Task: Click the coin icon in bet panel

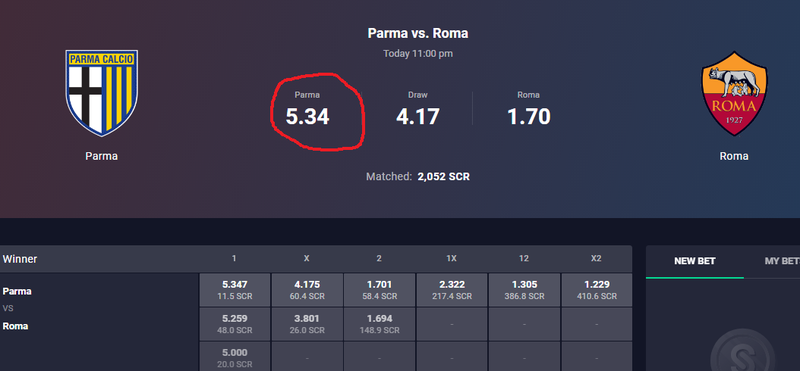Action: click(x=742, y=351)
